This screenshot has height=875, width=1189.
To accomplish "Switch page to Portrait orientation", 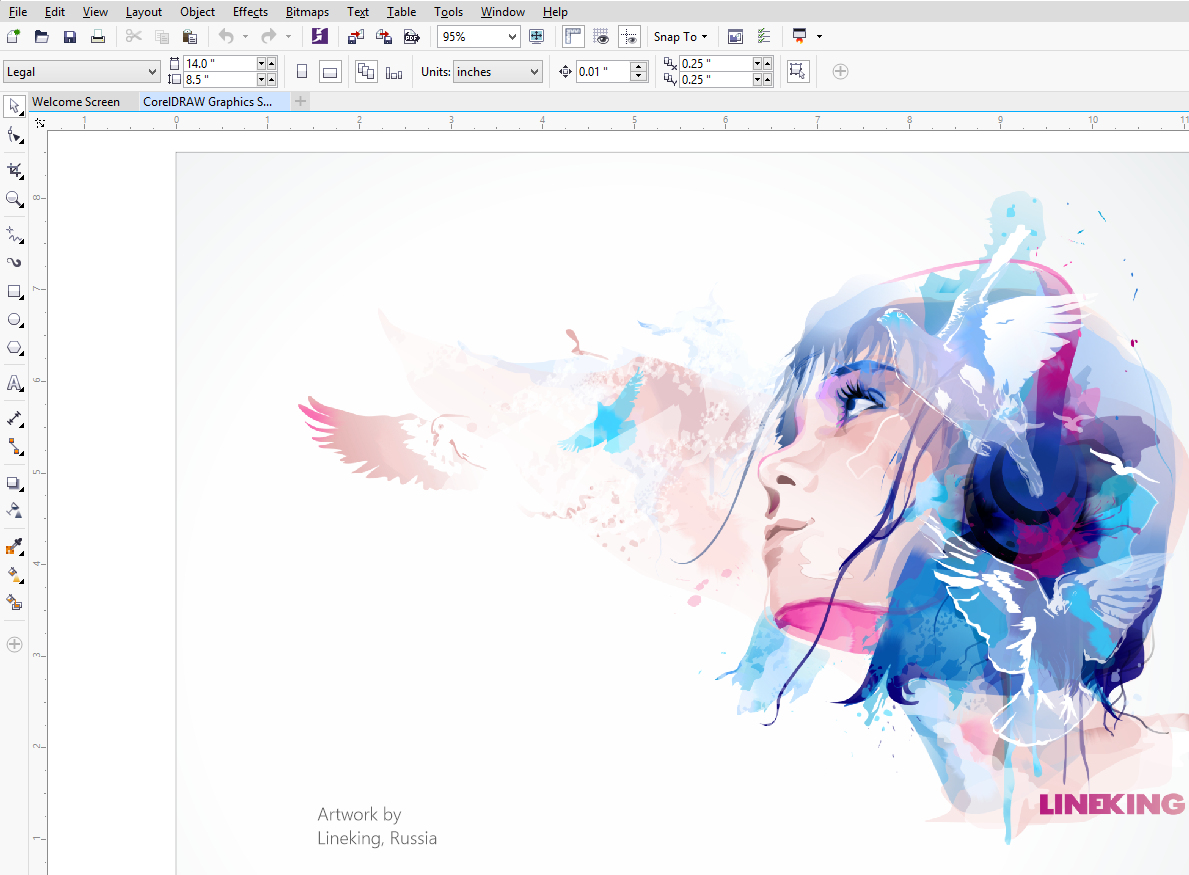I will pos(302,72).
